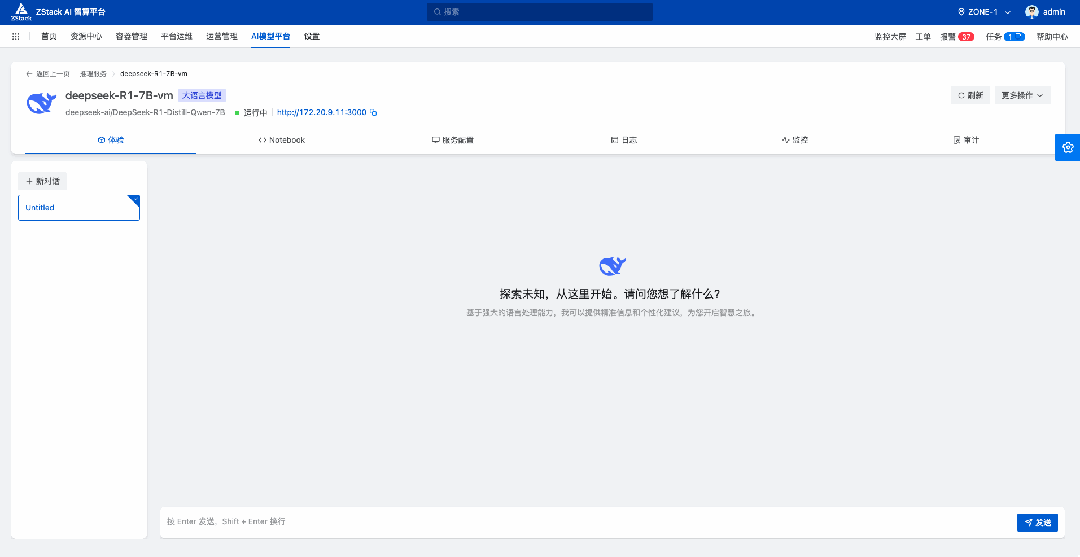Click the whale icon in chat welcome area
The height and width of the screenshot is (557, 1080).
pos(613,266)
